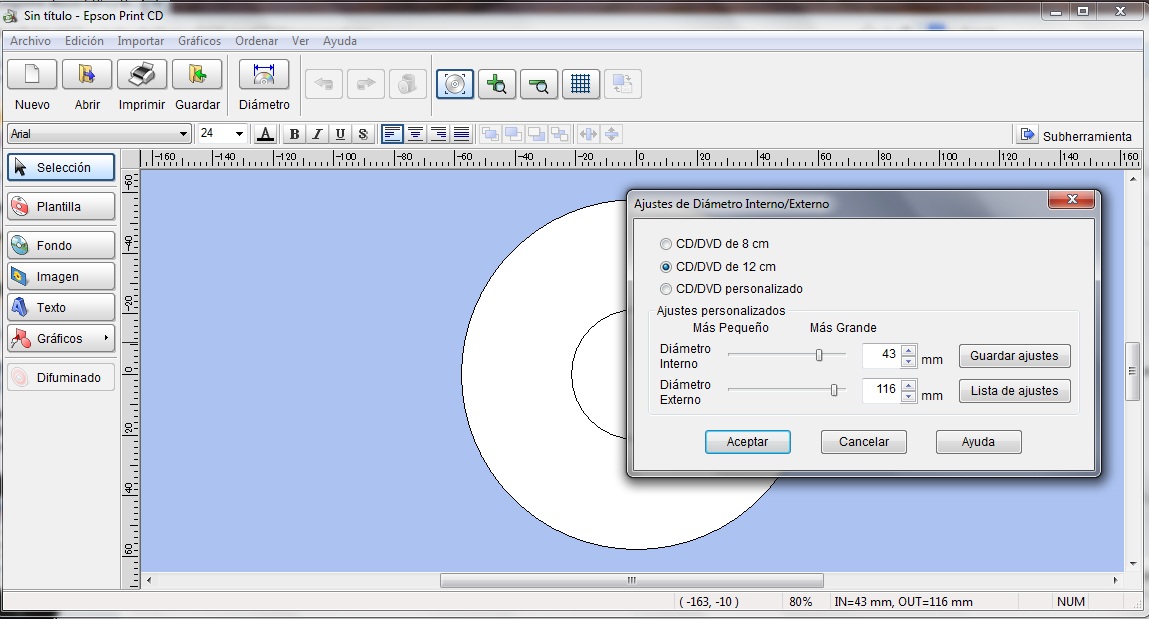
Task: Click the Diámetro Externo value field
Action: 882,390
